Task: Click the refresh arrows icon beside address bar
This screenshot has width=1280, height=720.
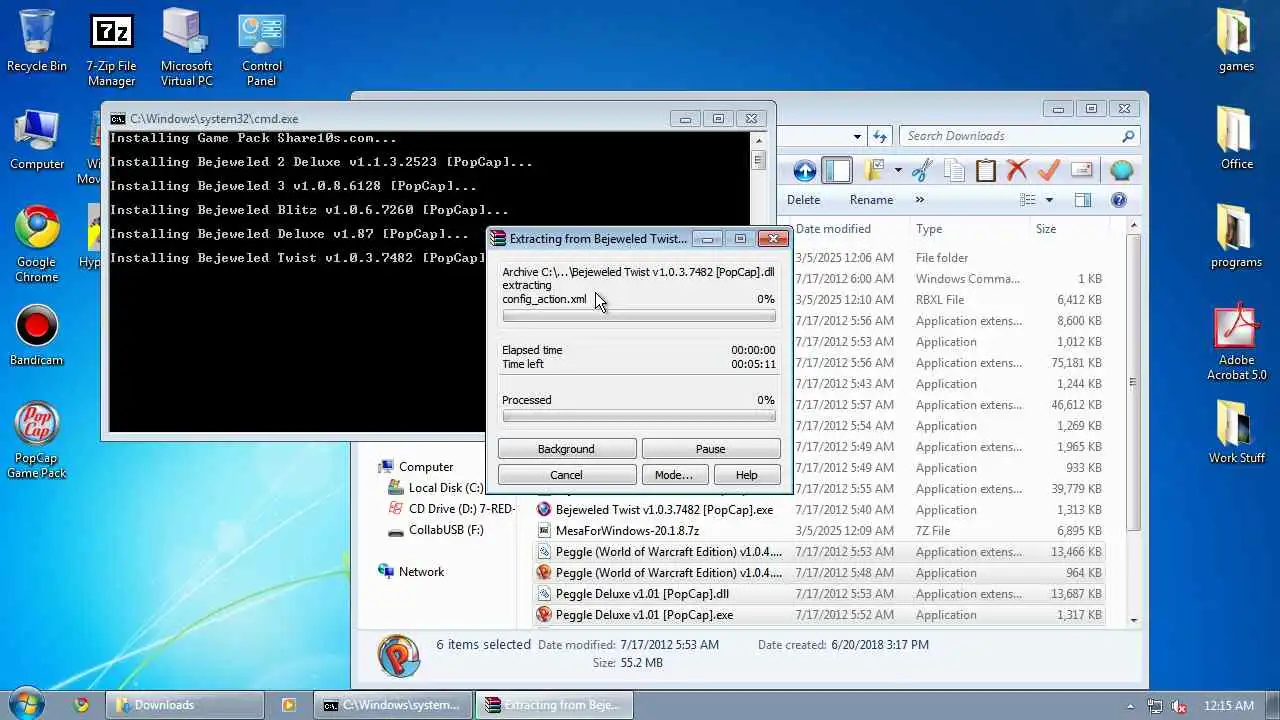Action: 880,136
